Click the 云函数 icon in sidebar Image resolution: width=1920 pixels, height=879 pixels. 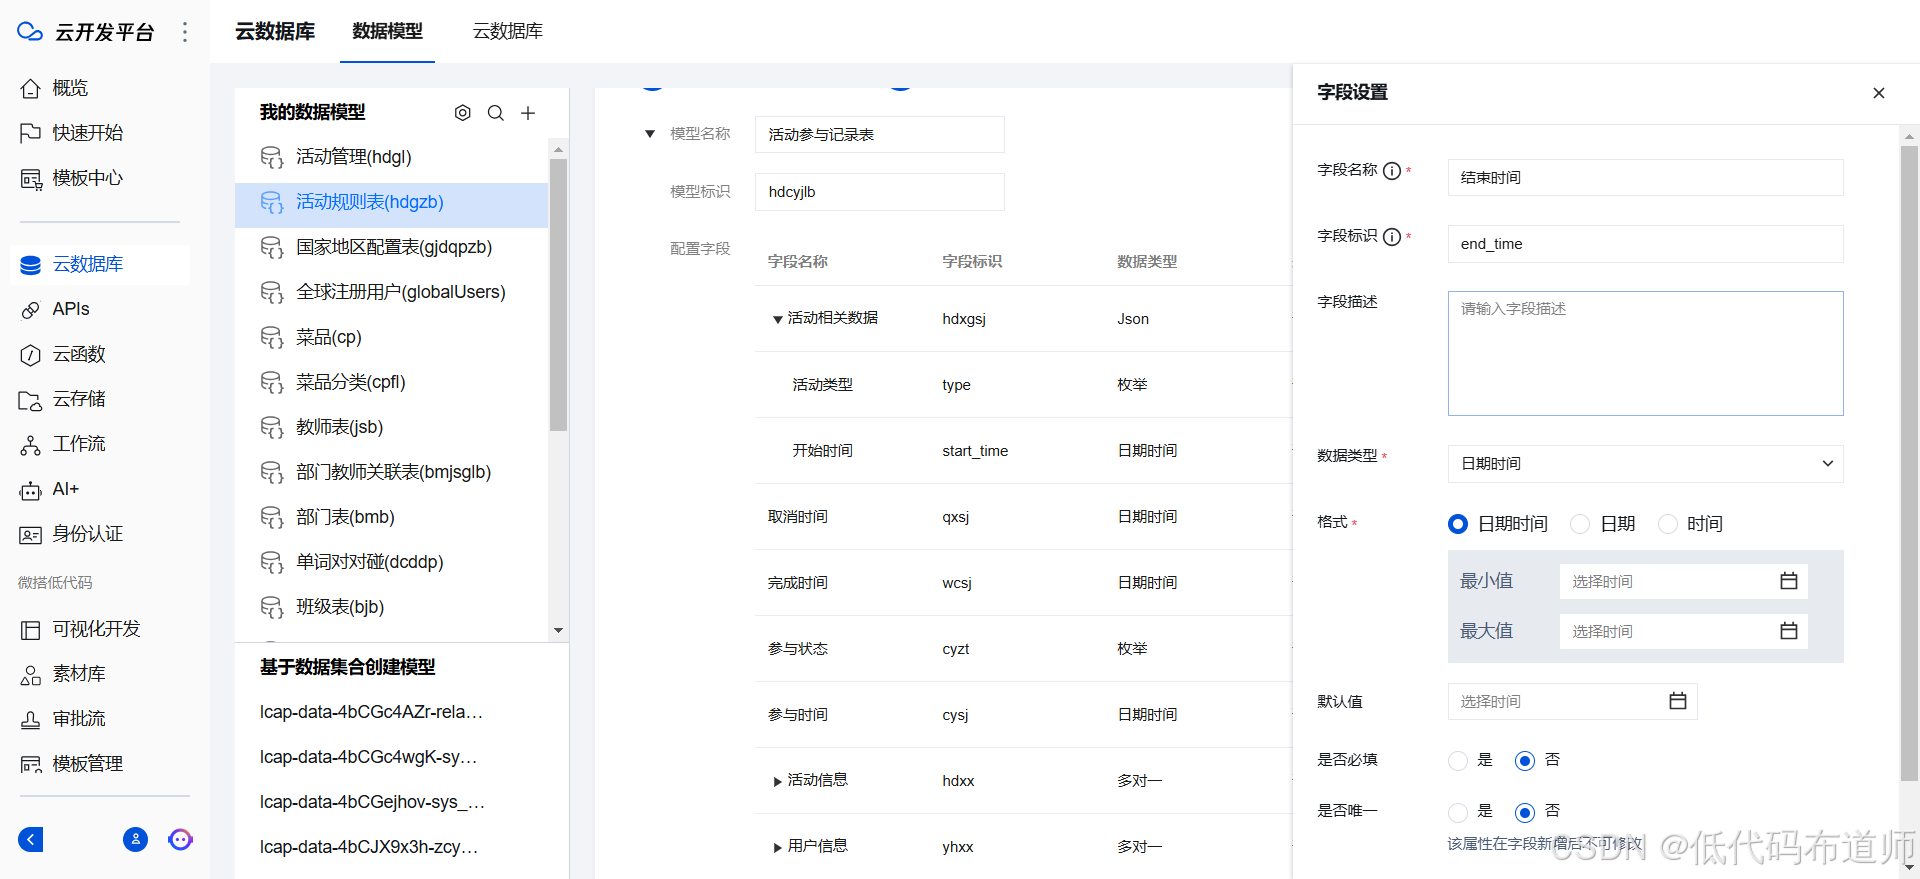[30, 354]
